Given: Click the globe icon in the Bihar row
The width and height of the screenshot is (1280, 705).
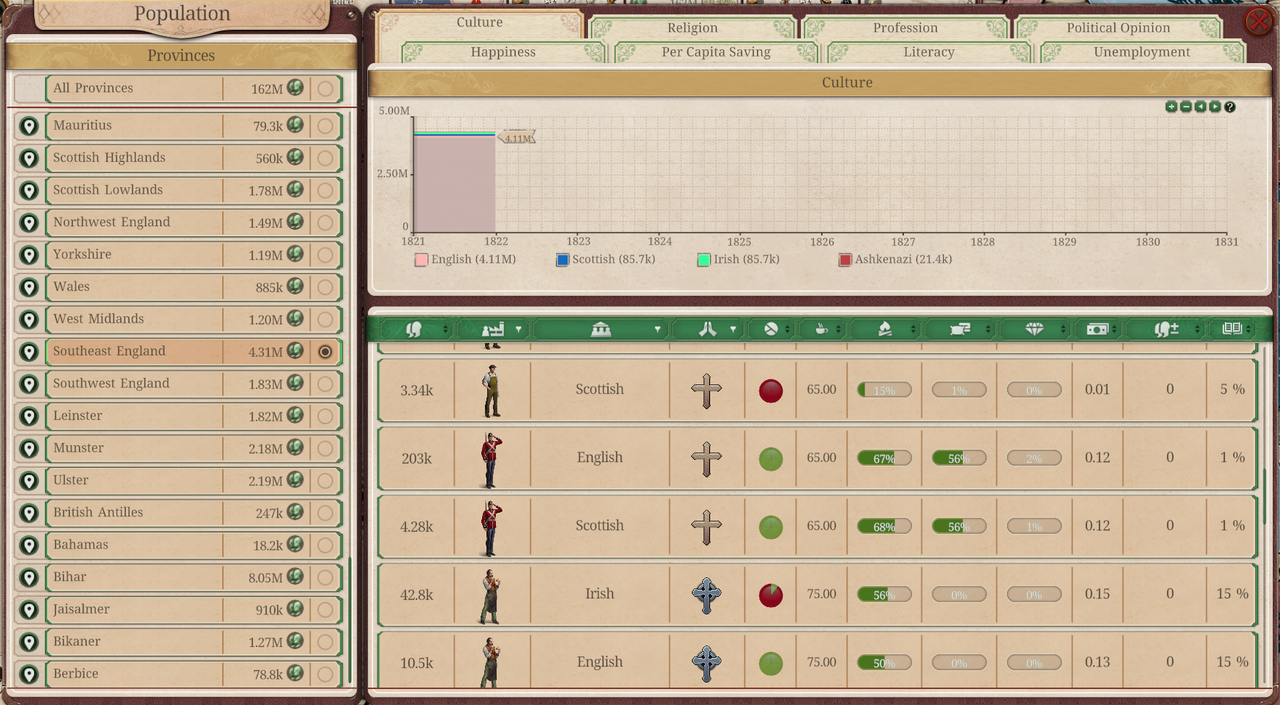Looking at the screenshot, I should [295, 577].
